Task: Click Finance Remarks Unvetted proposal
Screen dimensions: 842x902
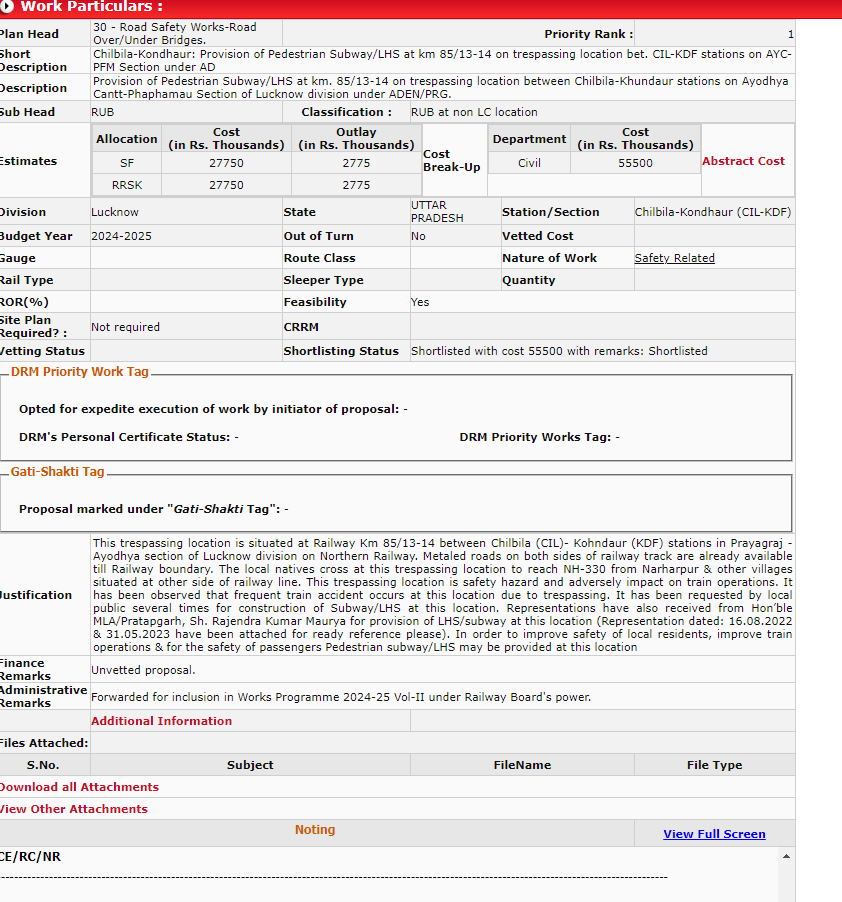Action: coord(143,670)
